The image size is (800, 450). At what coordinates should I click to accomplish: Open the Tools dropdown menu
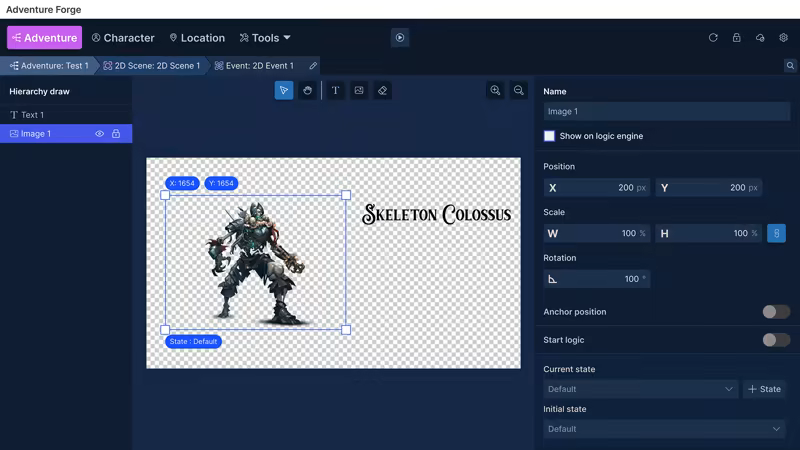265,38
